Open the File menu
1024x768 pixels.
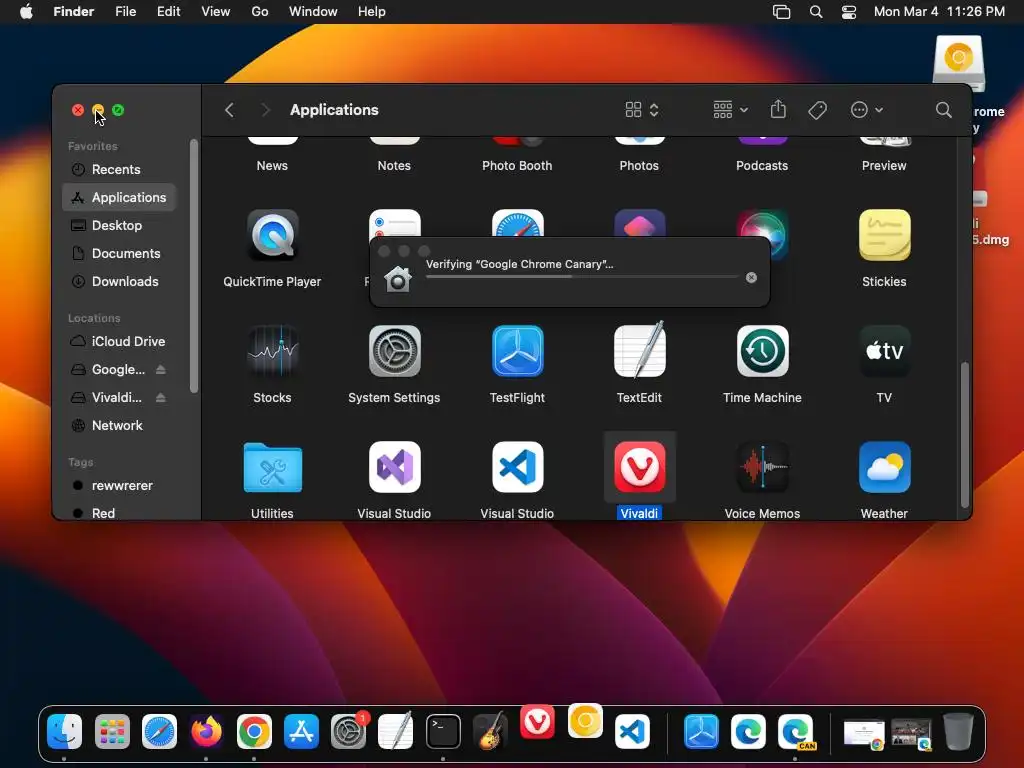click(125, 12)
